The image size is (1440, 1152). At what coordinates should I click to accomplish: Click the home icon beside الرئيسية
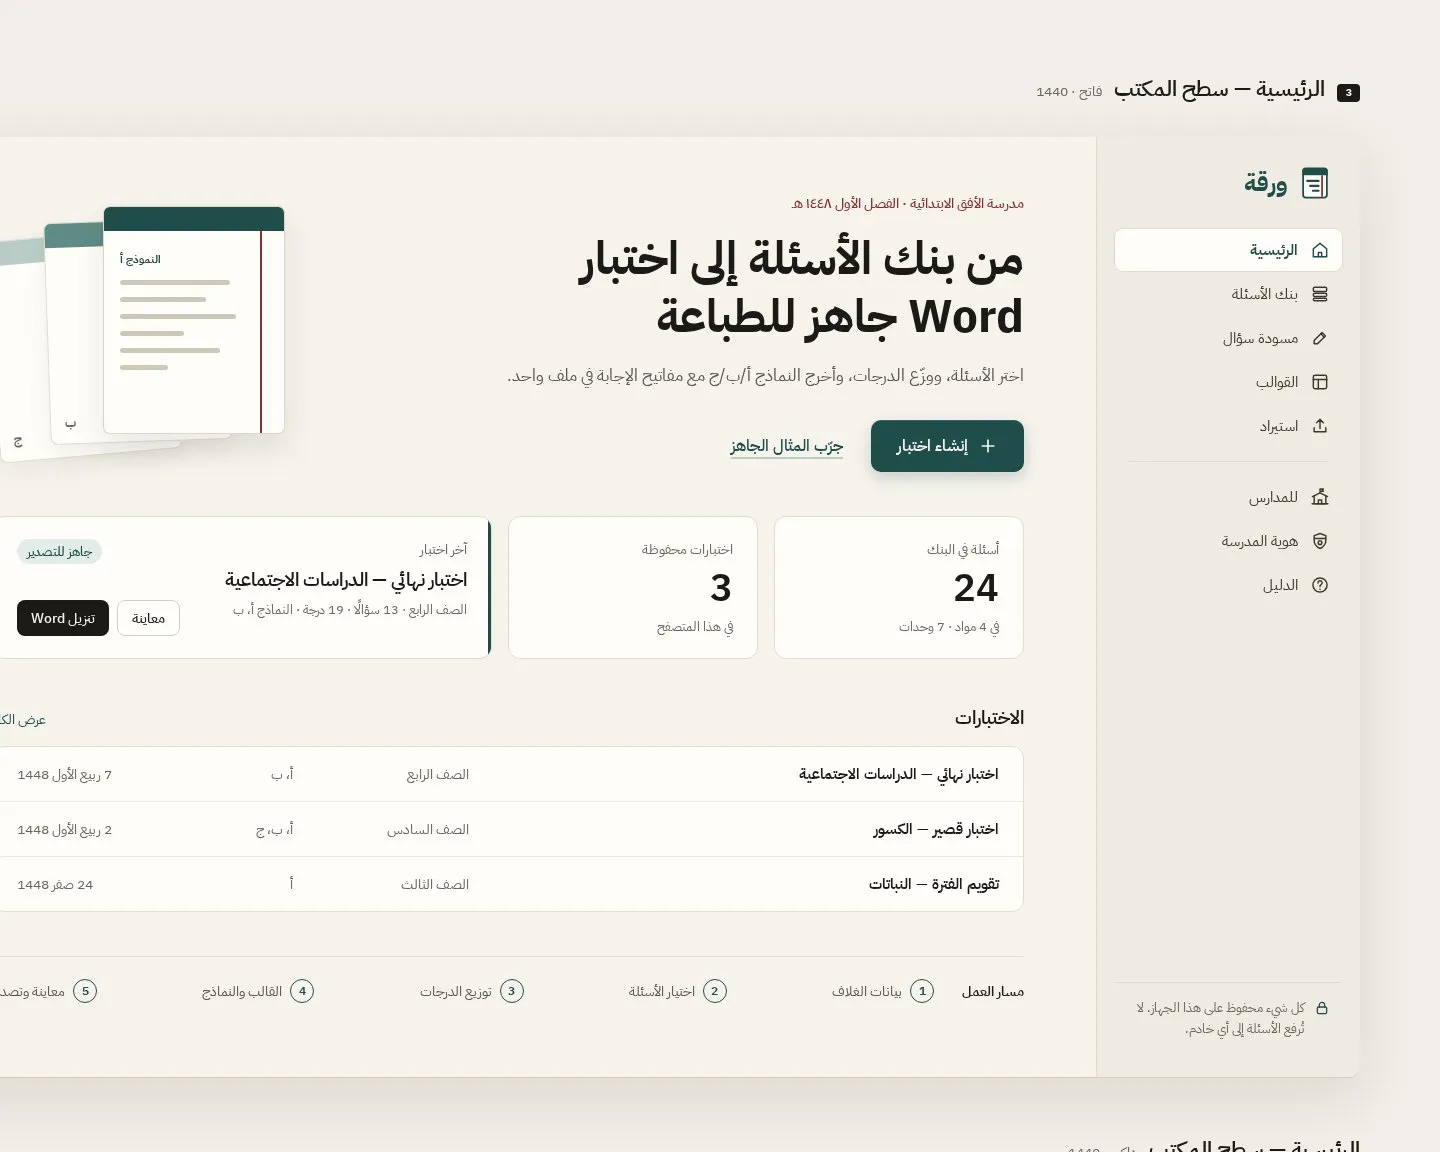coord(1319,250)
